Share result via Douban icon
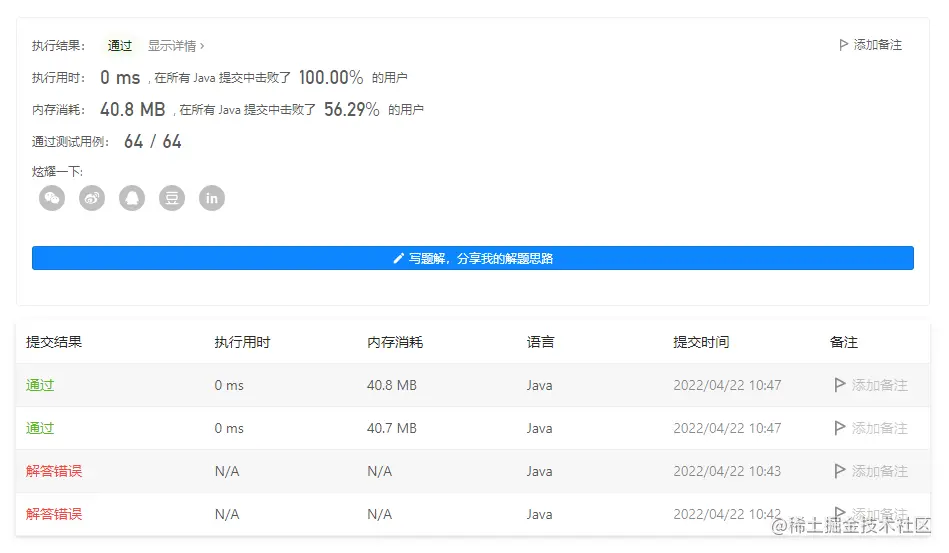 172,198
